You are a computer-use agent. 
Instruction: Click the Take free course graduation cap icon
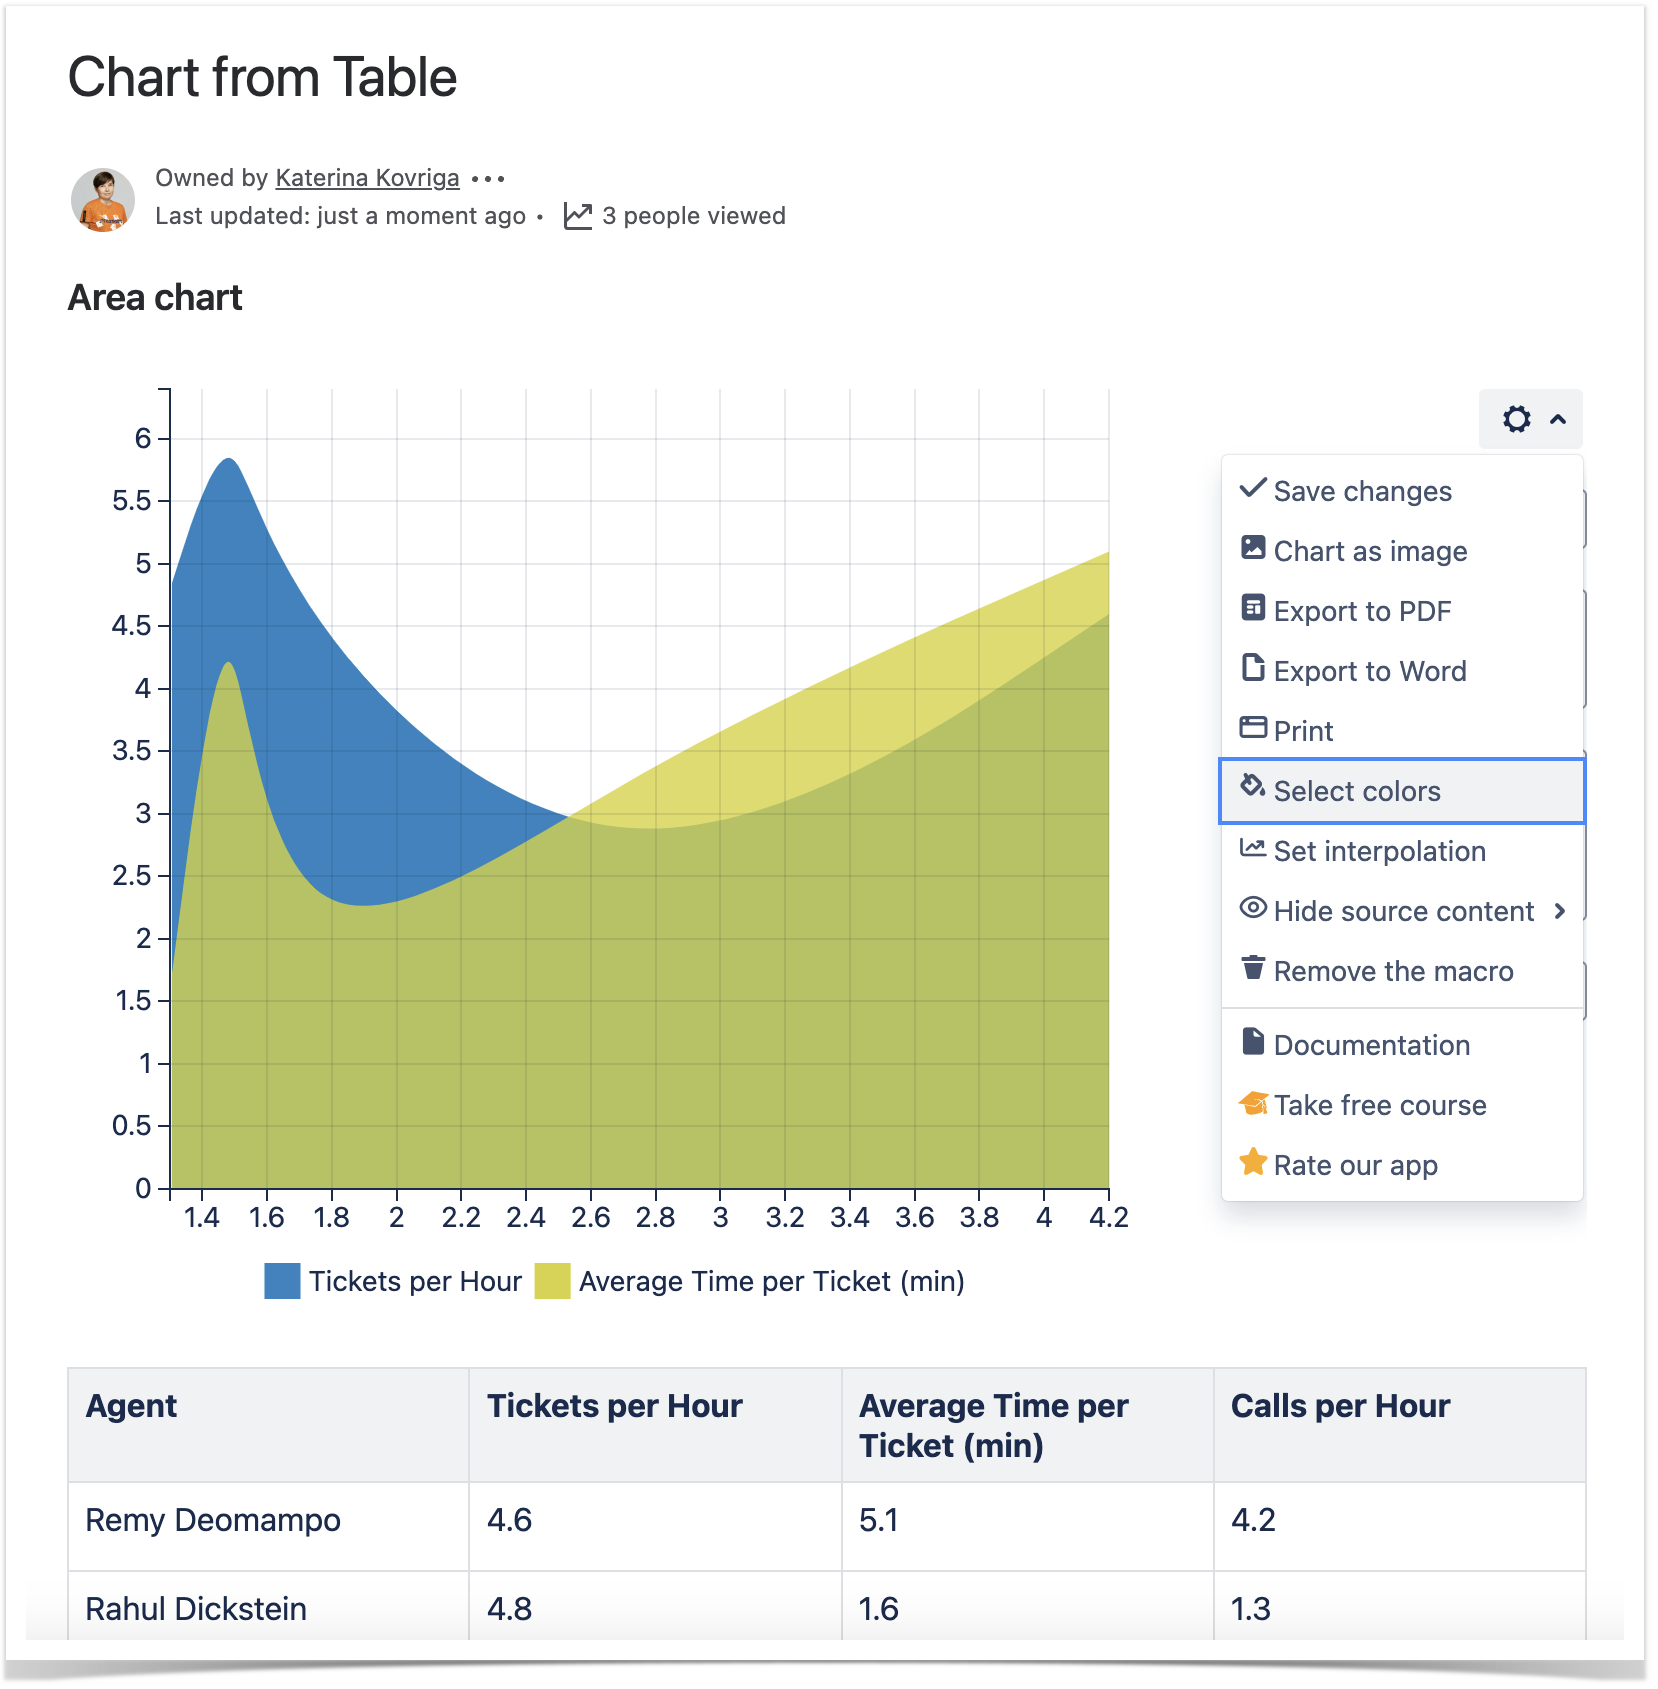tap(1252, 1104)
